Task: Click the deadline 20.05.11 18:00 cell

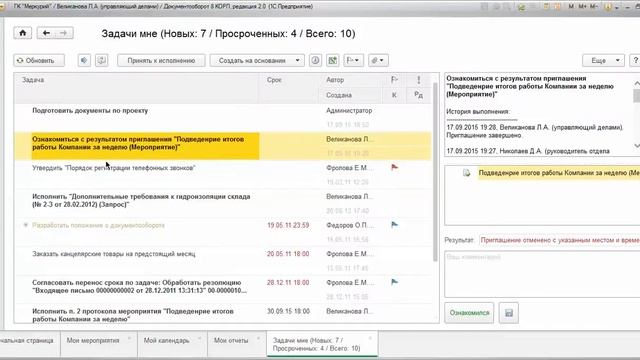Action: pos(288,254)
